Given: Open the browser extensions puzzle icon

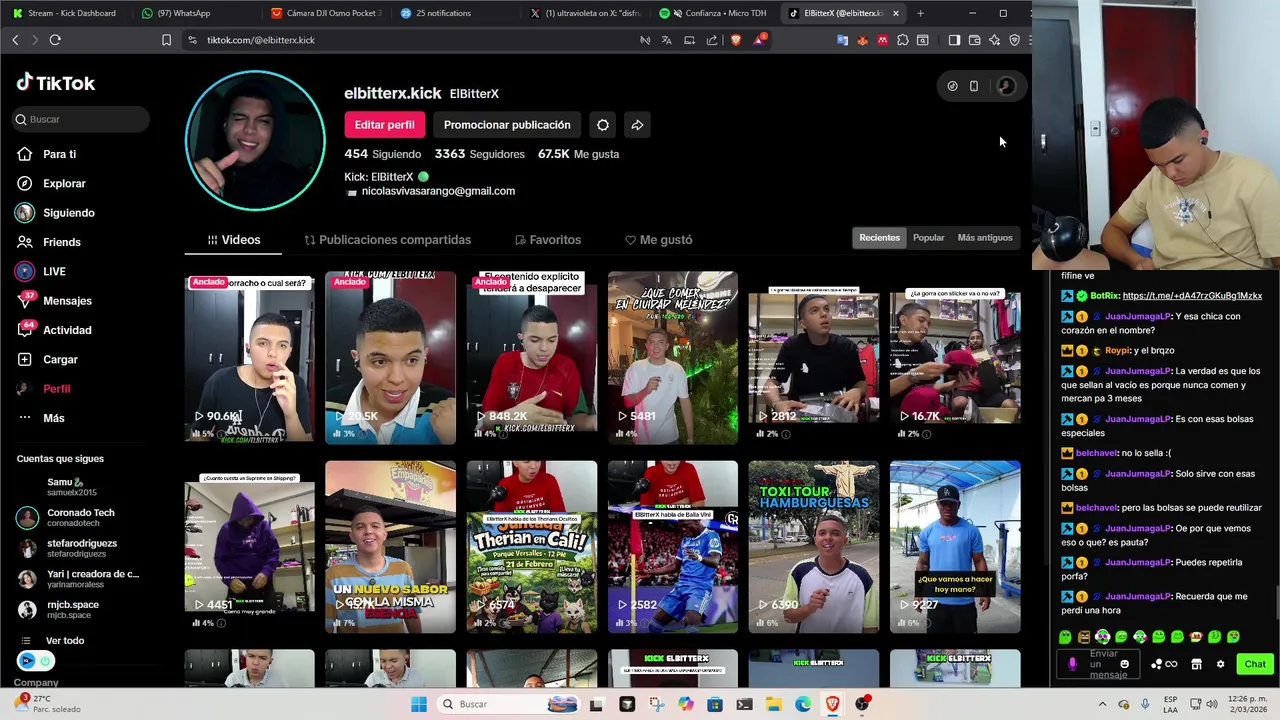Looking at the screenshot, I should coord(903,40).
